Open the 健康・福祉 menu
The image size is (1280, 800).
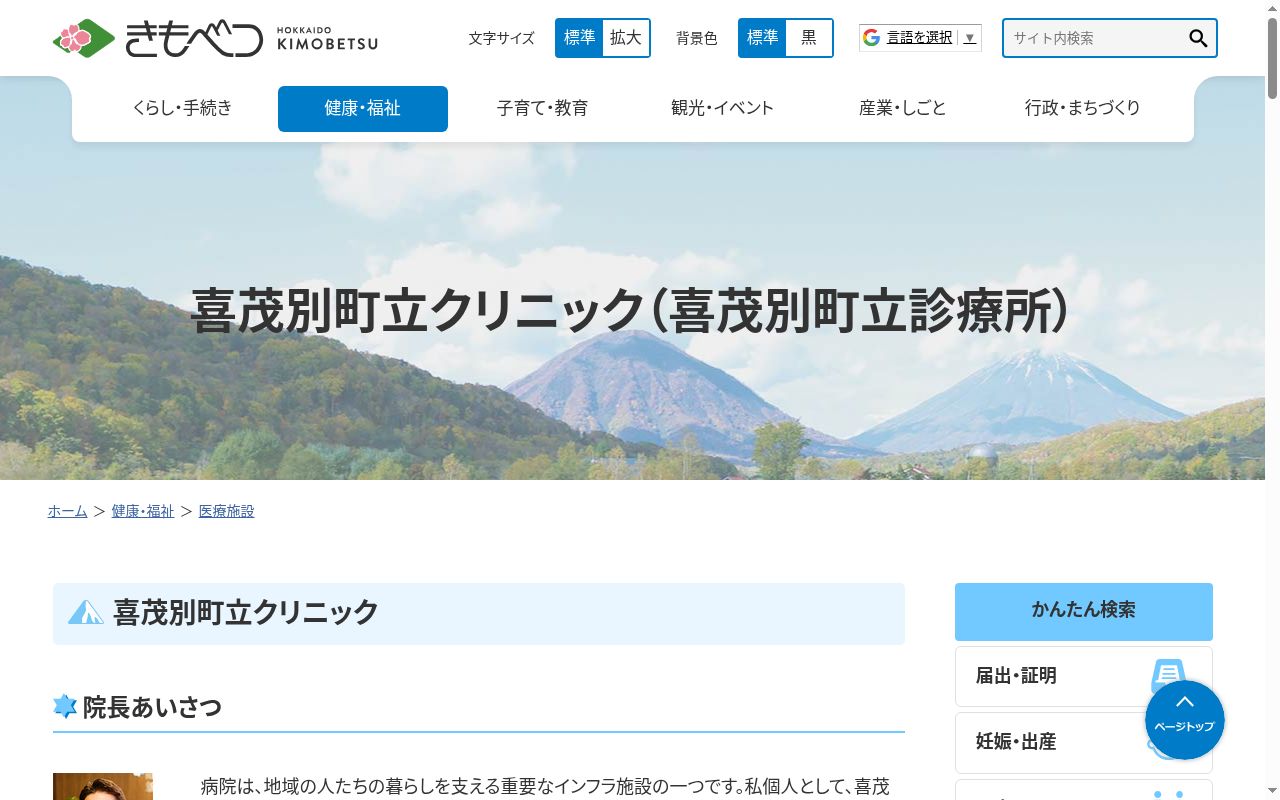(363, 108)
